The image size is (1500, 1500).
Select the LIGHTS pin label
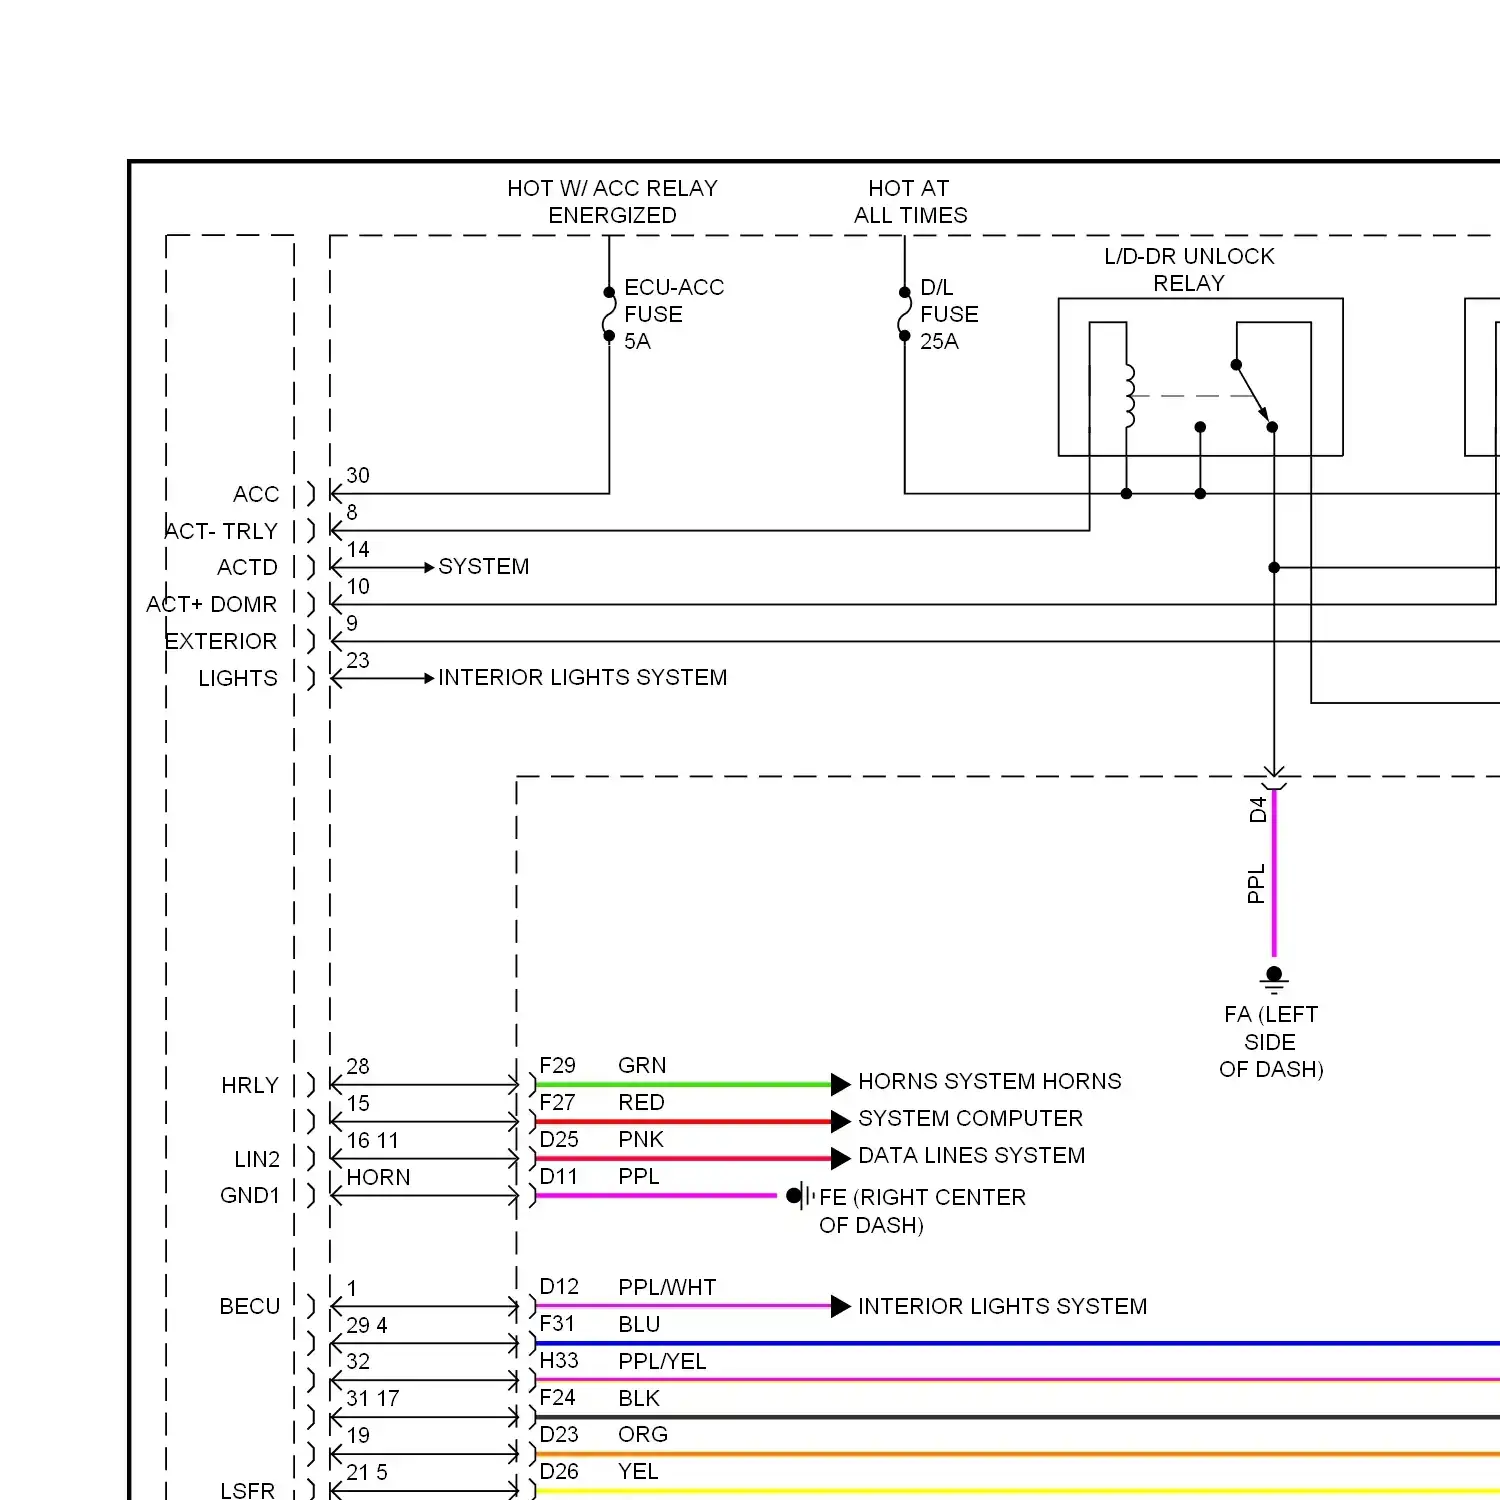[x=238, y=678]
